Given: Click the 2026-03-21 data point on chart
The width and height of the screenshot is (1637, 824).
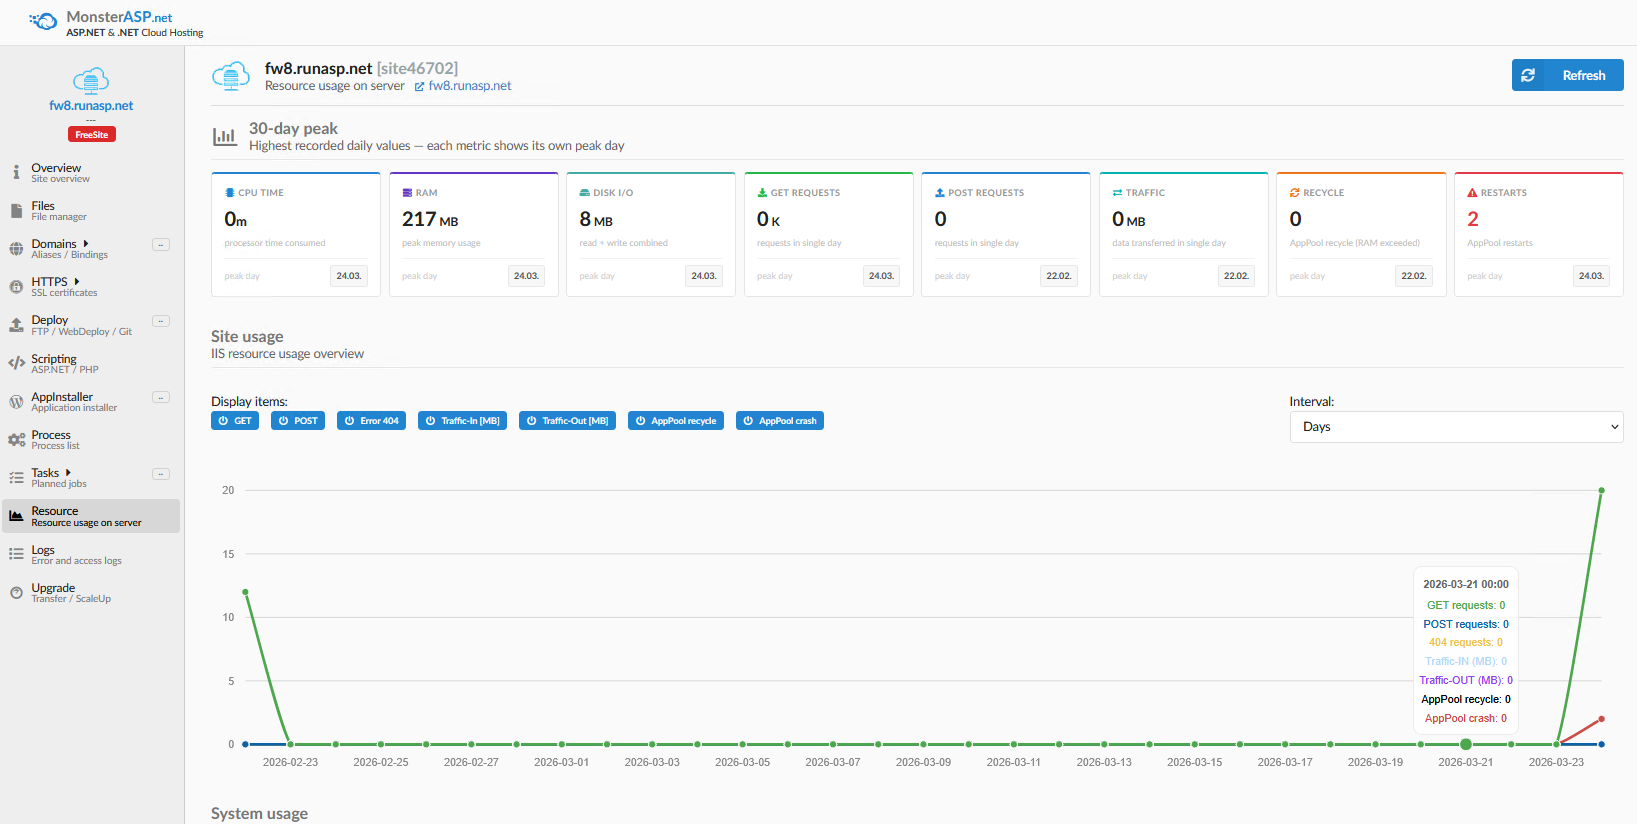Looking at the screenshot, I should pyautogui.click(x=1465, y=744).
